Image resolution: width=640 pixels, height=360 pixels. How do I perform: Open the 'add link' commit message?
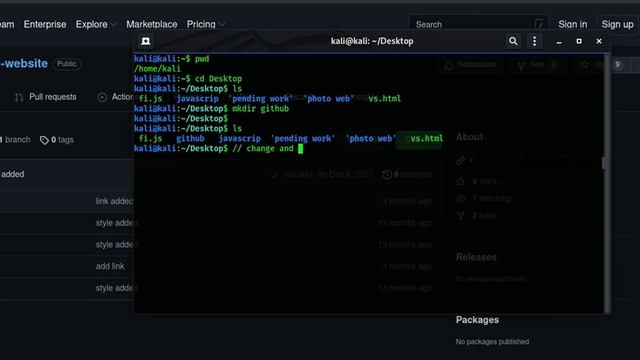(x=110, y=267)
